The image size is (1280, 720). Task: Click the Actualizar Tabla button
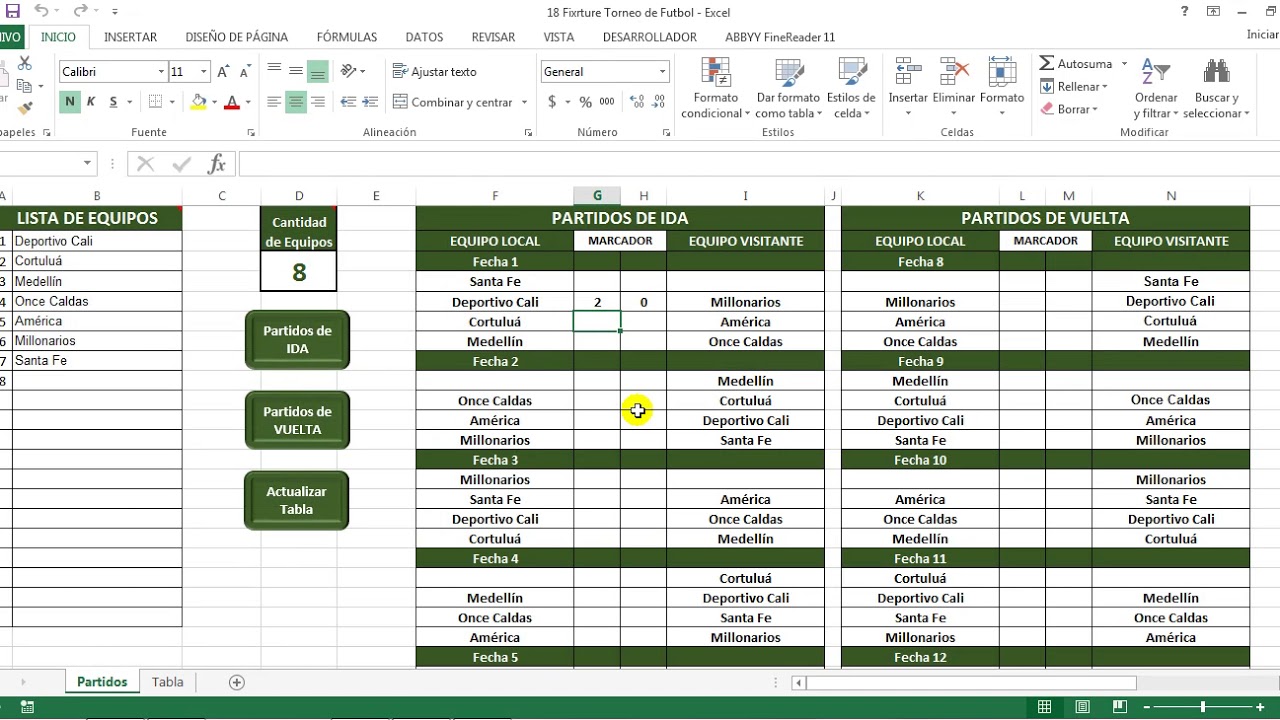tap(297, 500)
